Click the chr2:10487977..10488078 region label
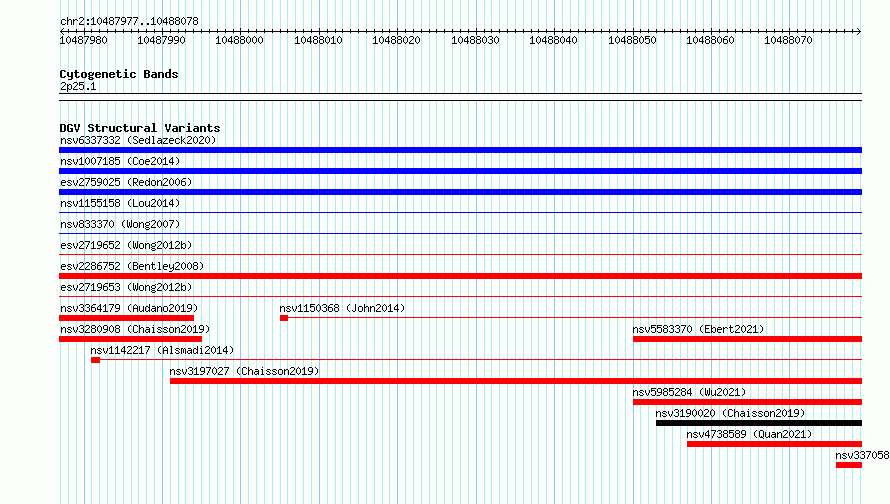This screenshot has height=504, width=890. click(129, 21)
